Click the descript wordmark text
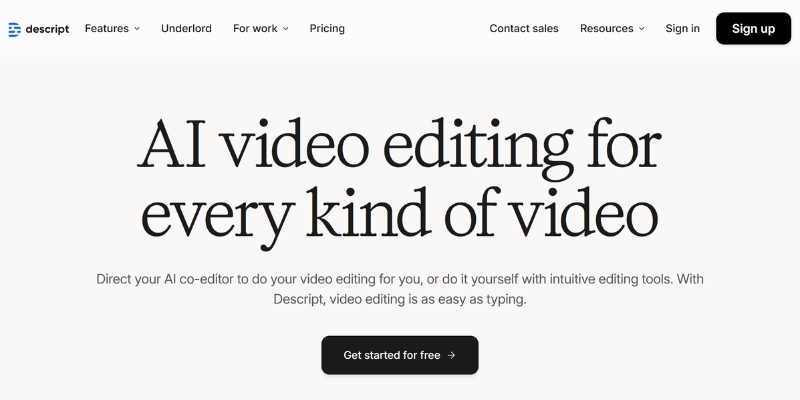 tap(48, 29)
